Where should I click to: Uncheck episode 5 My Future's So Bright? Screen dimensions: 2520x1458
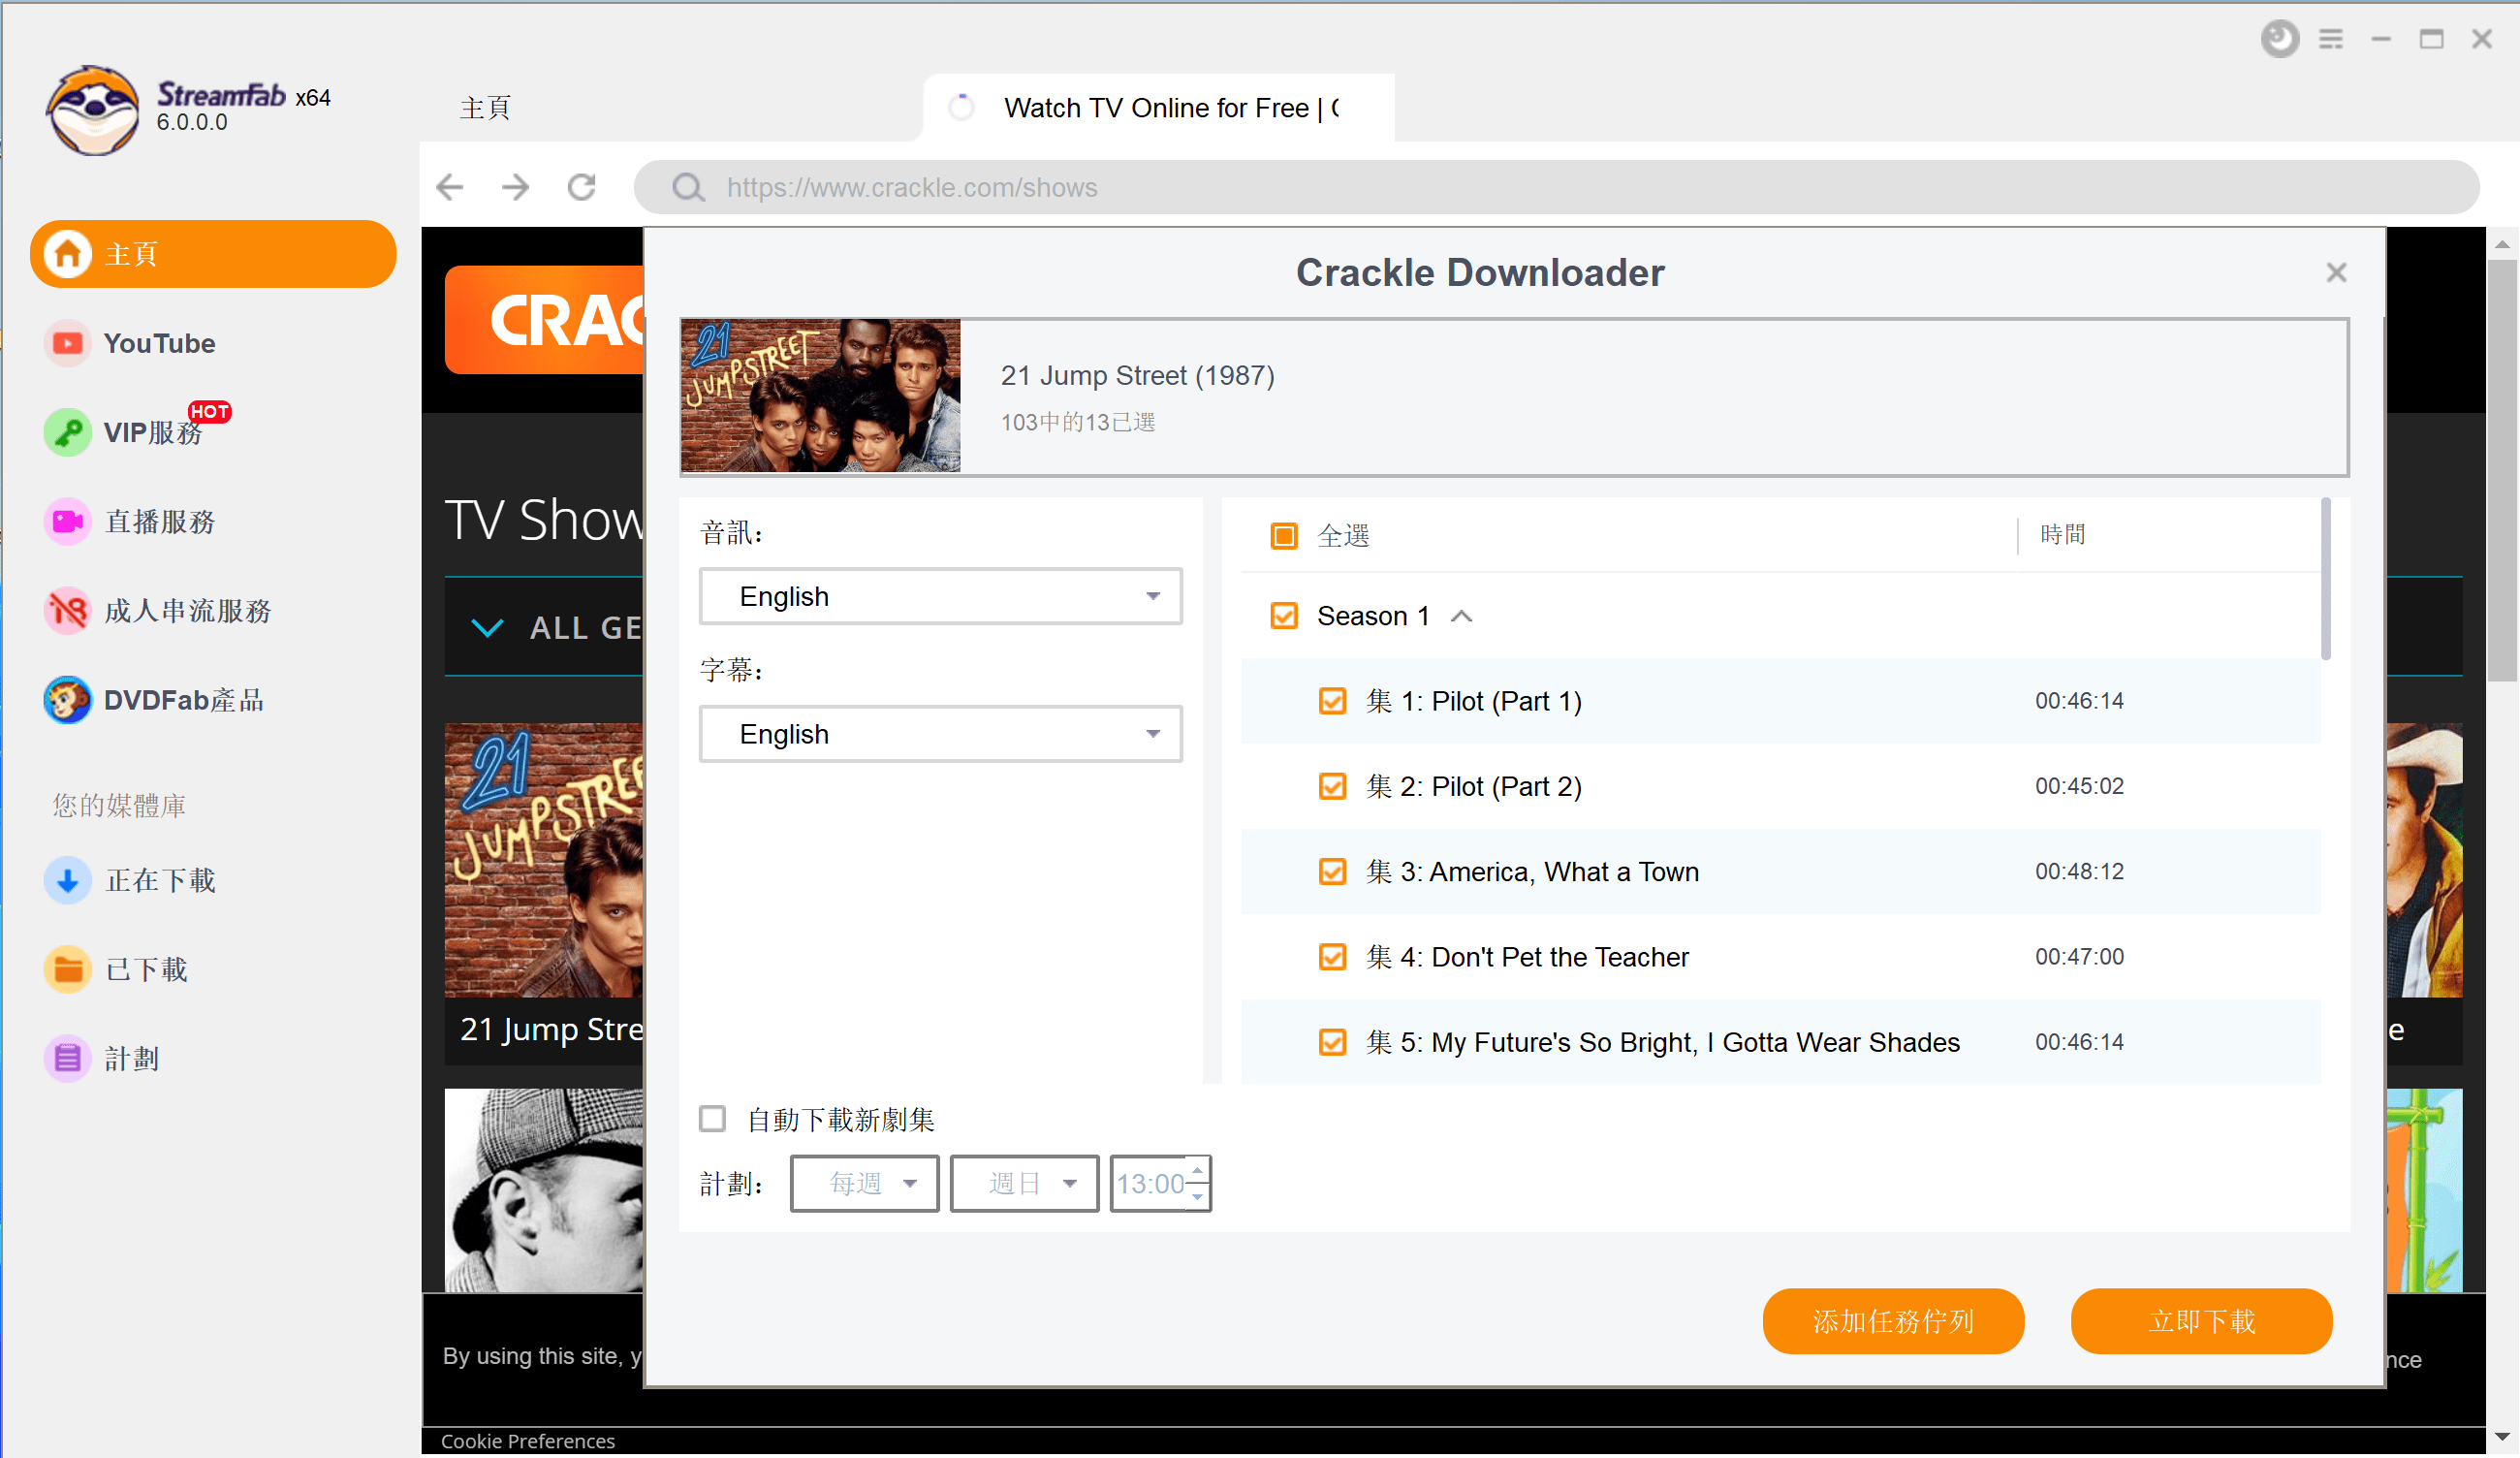(1332, 1042)
